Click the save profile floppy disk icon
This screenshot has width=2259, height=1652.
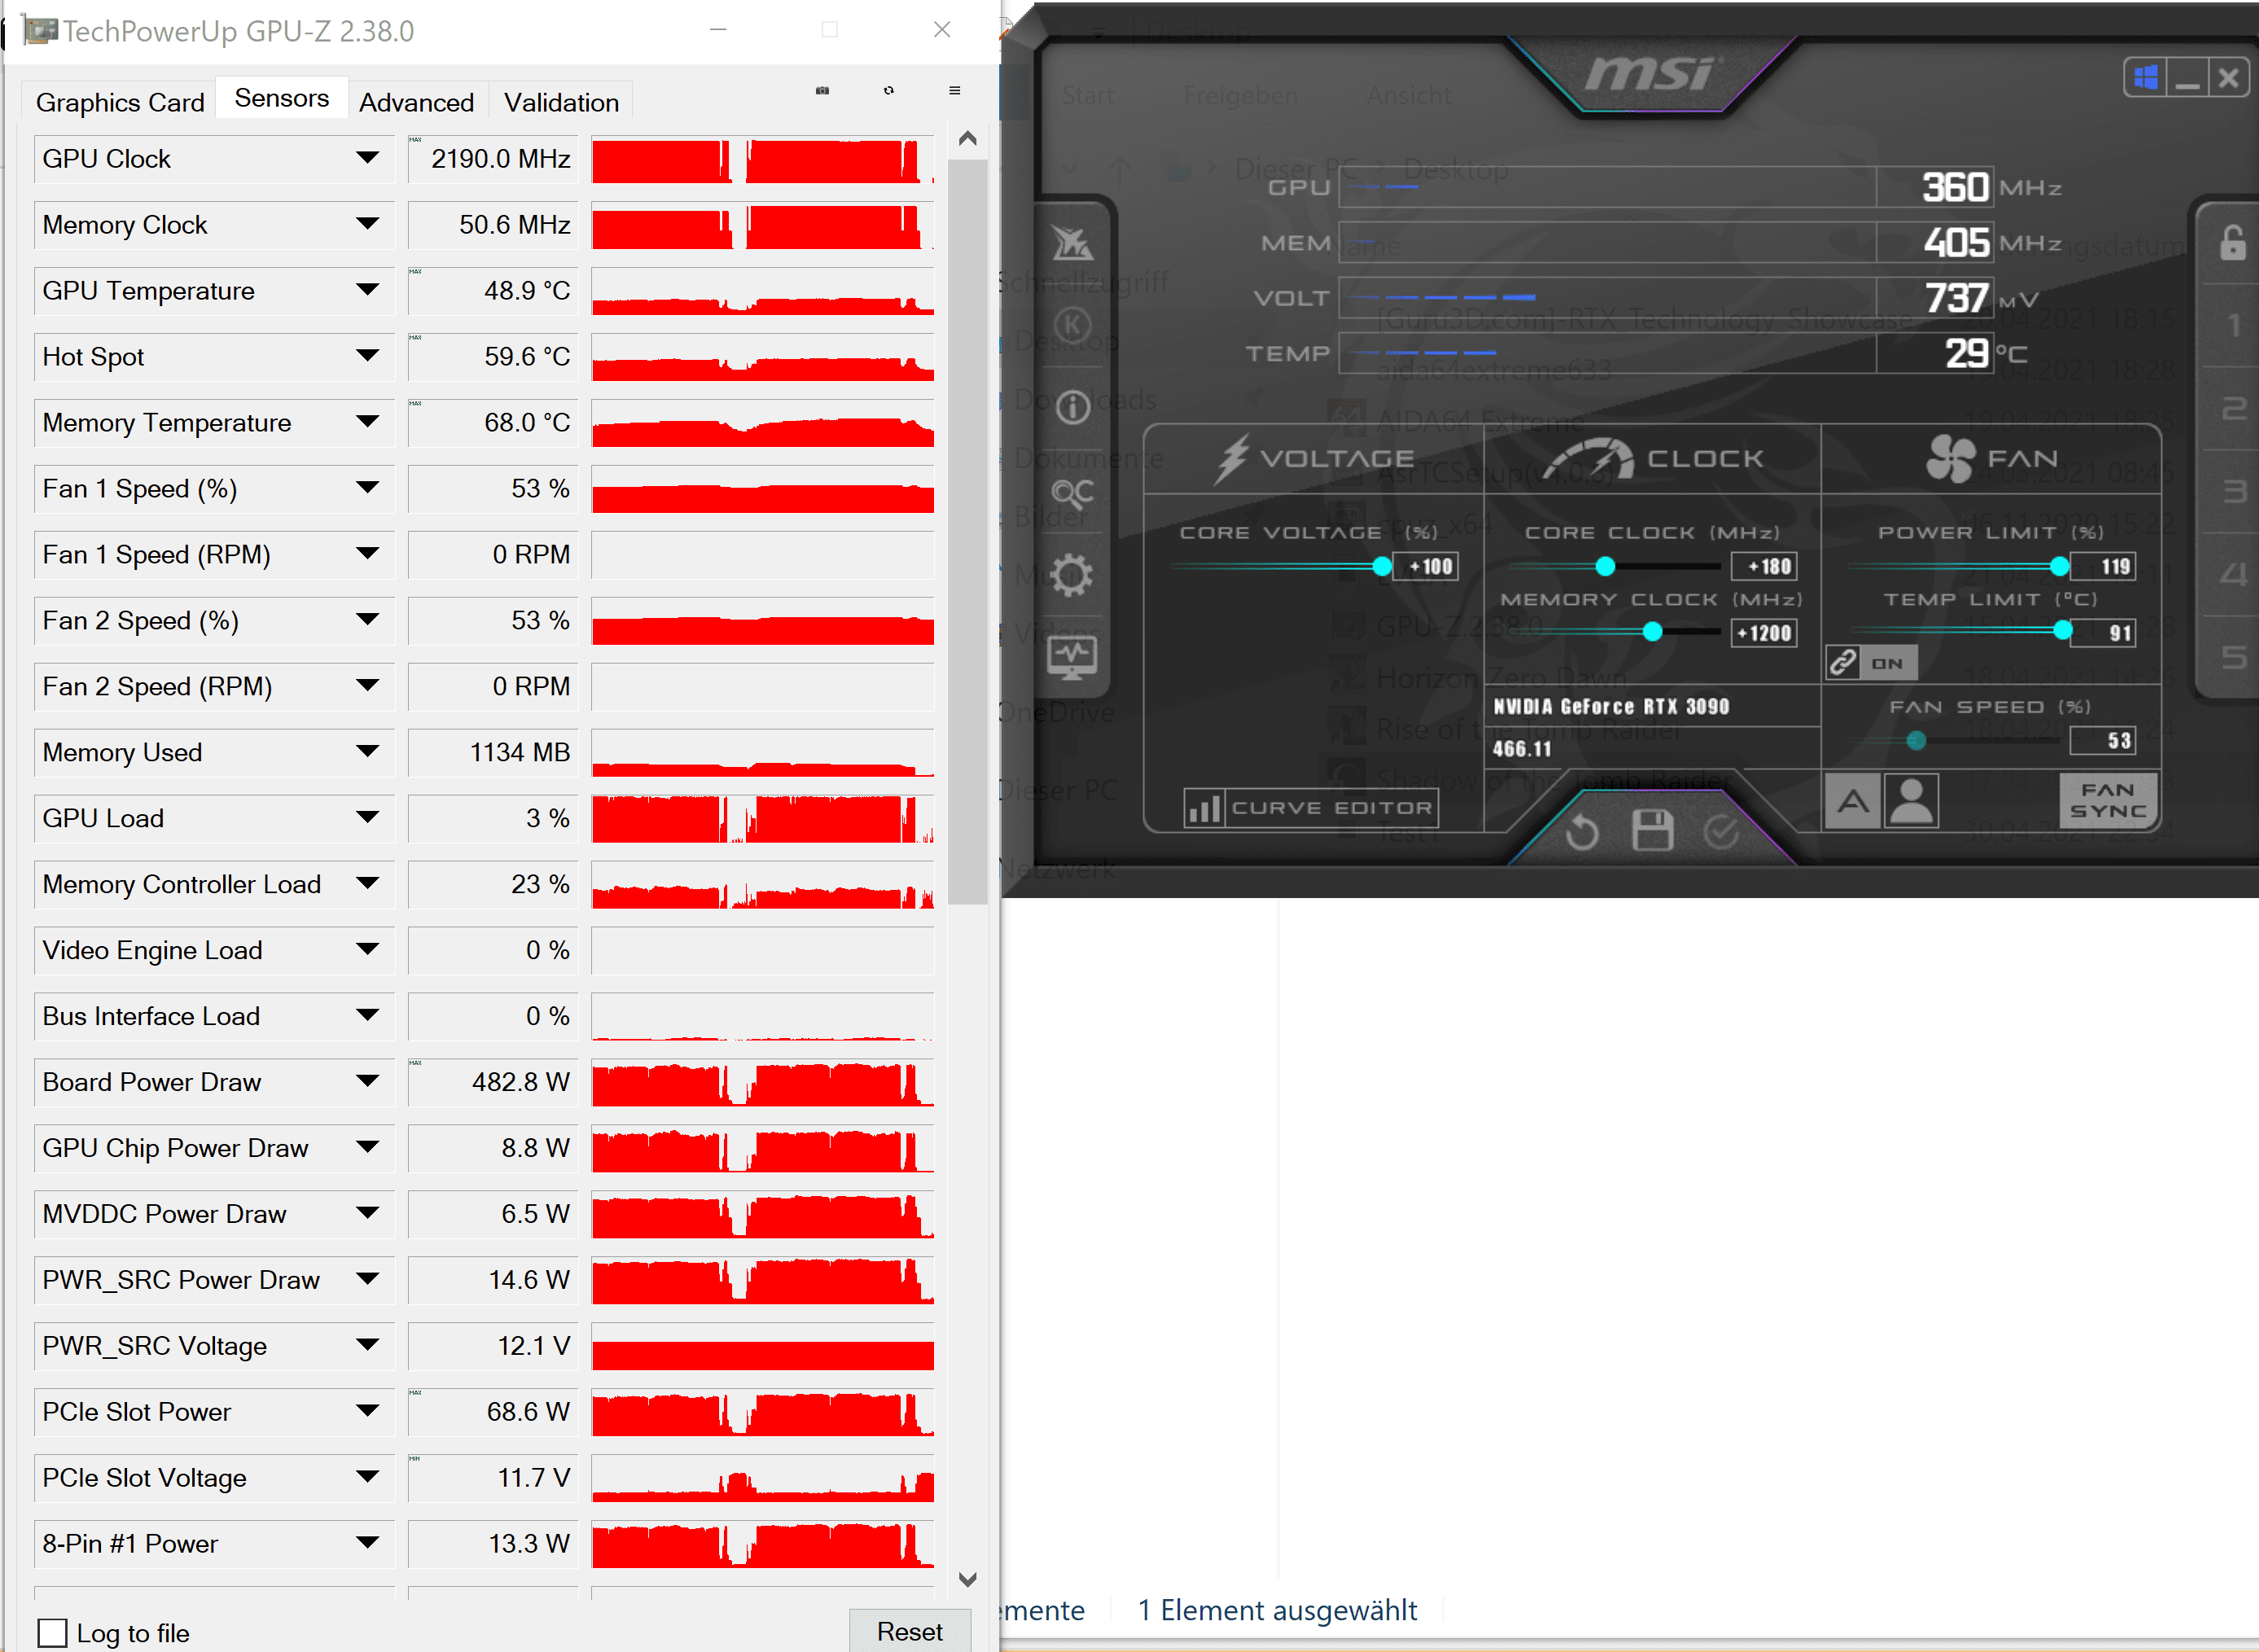(1652, 830)
